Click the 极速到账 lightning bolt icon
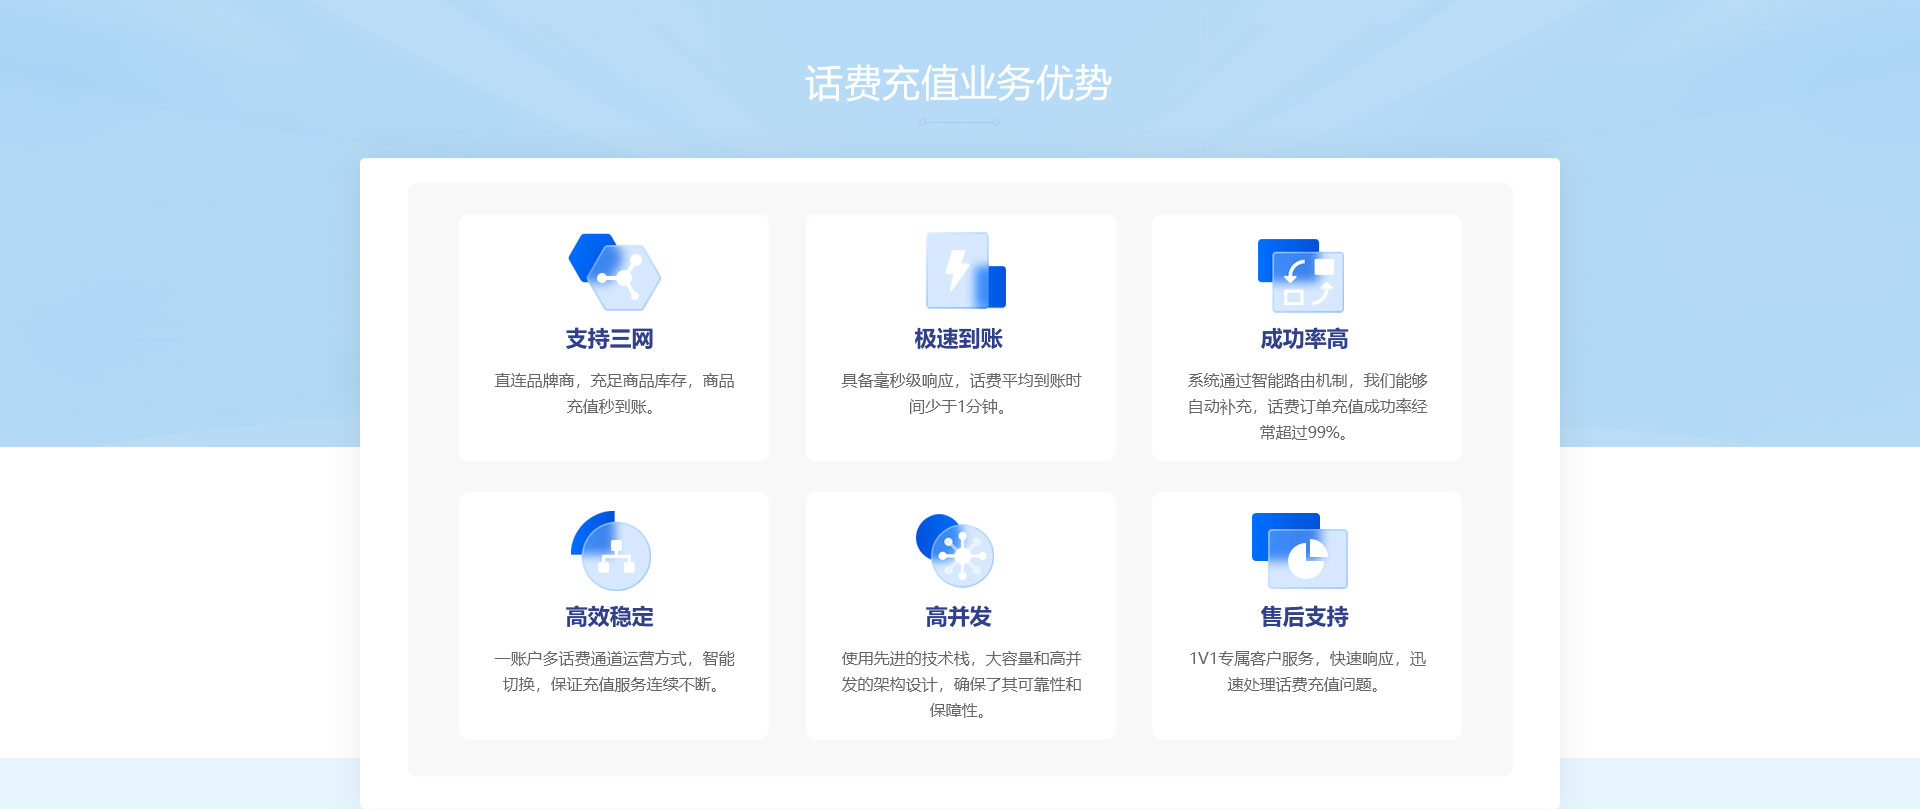This screenshot has width=1920, height=809. [964, 271]
